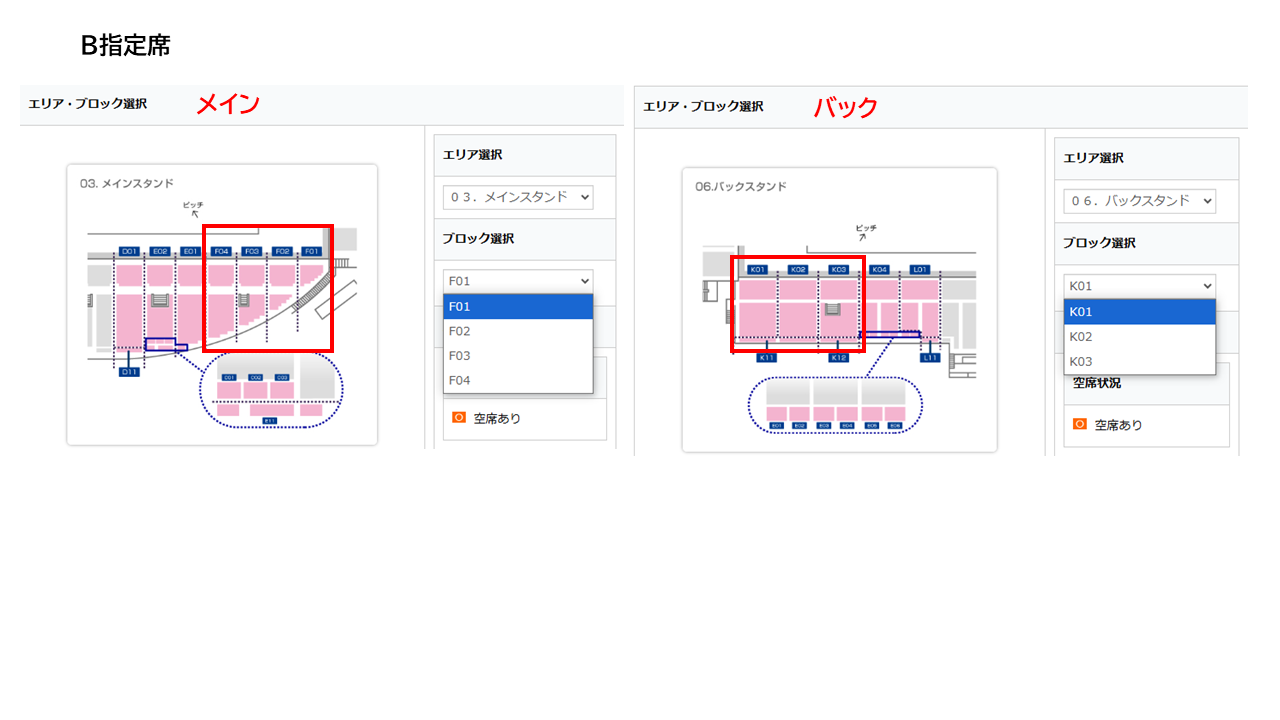1280x720 pixels.
Task: Click the stairs icon in main stand map
Action: pos(159,299)
